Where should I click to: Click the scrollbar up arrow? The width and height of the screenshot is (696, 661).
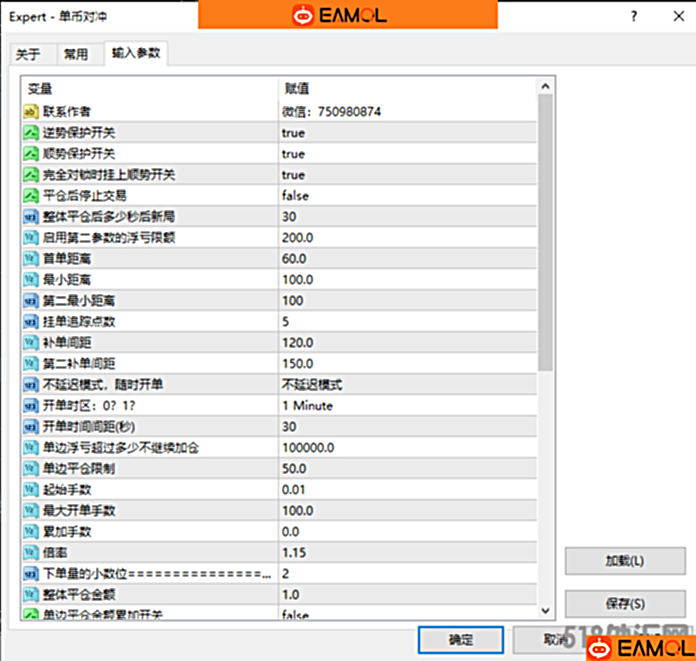click(x=546, y=86)
